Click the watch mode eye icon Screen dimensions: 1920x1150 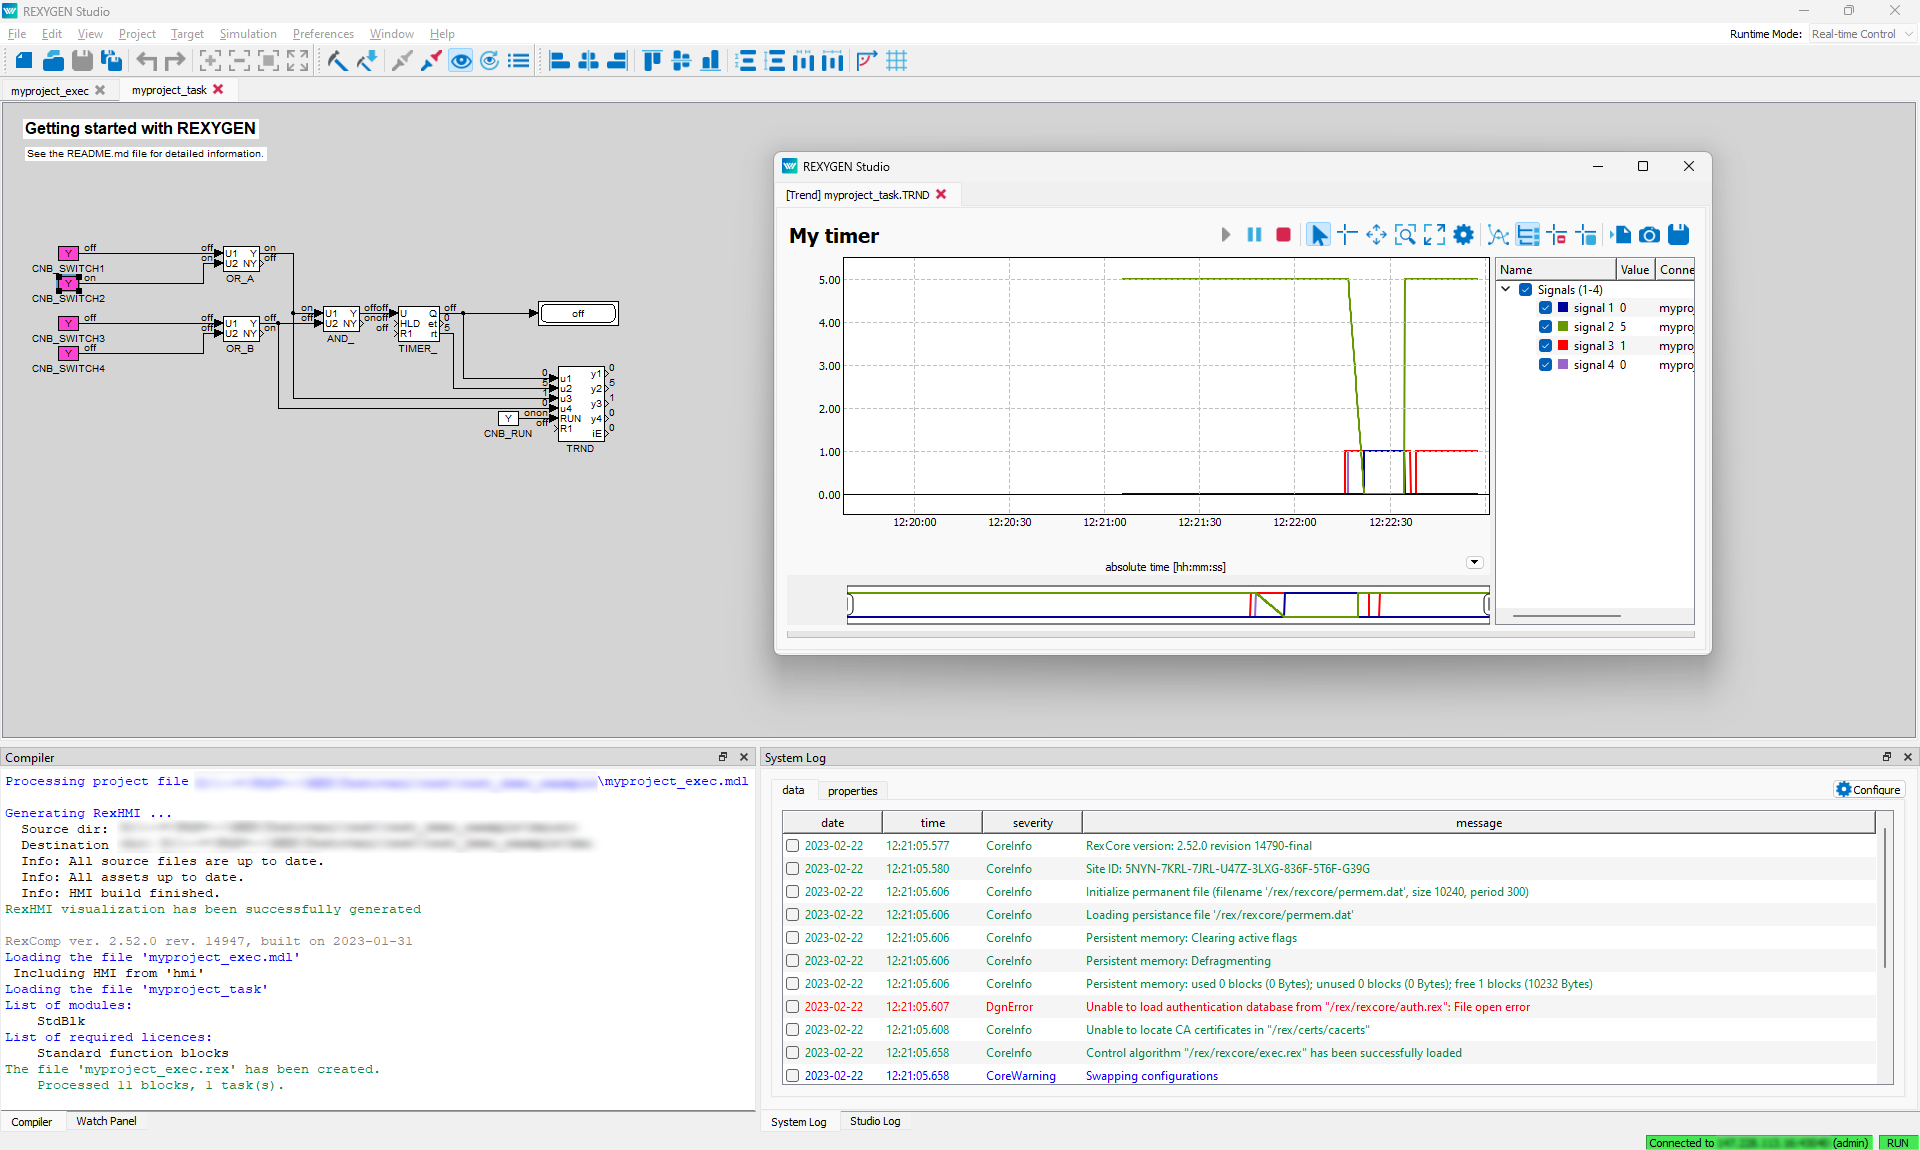click(460, 61)
